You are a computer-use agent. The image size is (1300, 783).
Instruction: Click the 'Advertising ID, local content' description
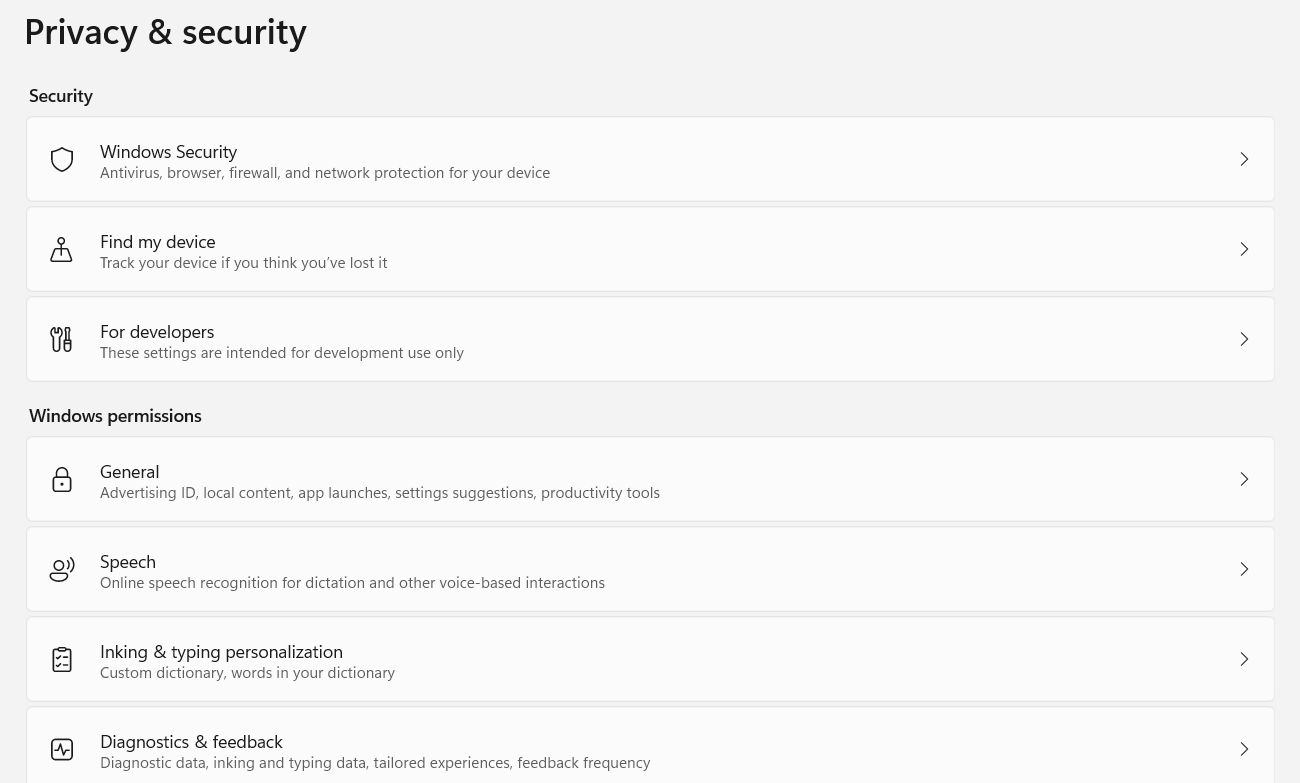click(380, 493)
